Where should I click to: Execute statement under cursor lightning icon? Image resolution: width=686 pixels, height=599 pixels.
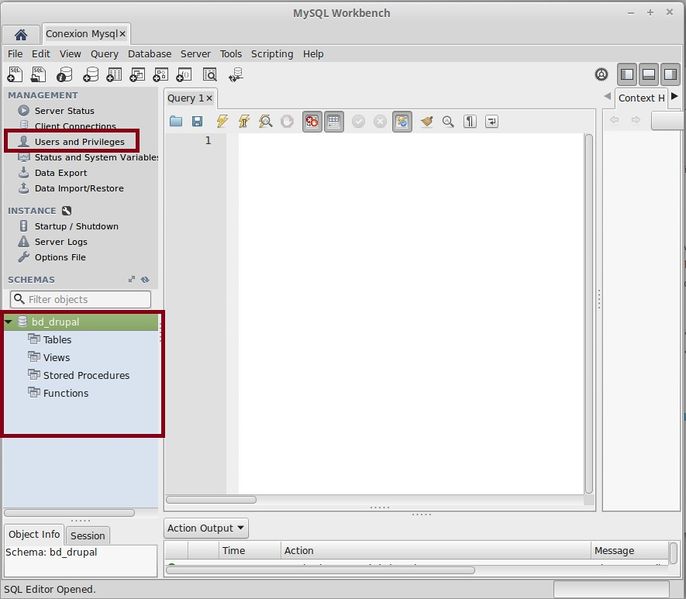tap(244, 121)
